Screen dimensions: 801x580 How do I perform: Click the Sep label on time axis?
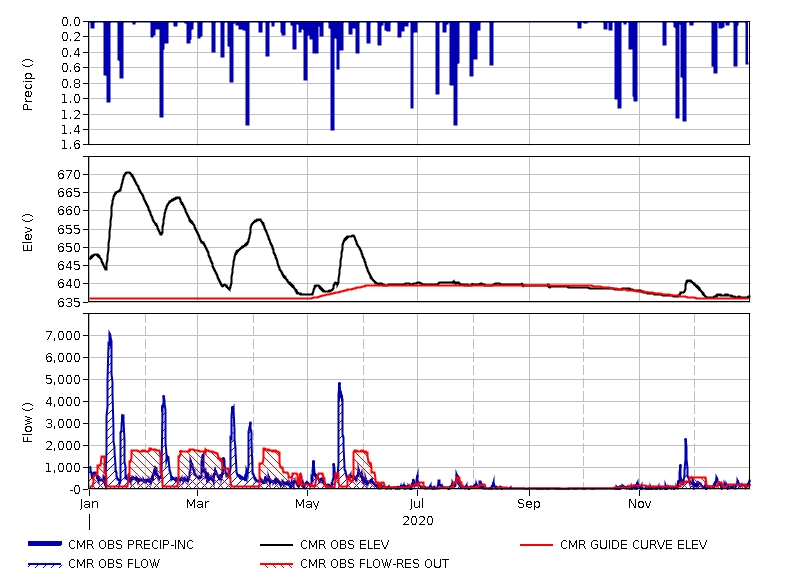[x=529, y=504]
